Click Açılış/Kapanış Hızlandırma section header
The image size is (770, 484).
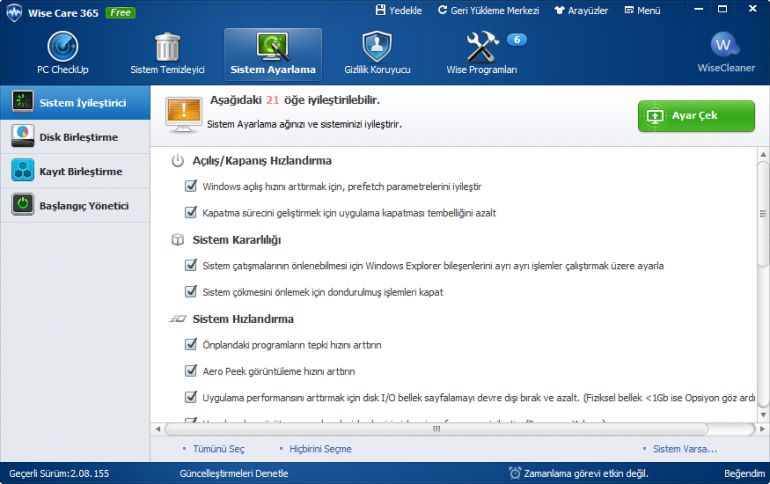[x=262, y=161]
